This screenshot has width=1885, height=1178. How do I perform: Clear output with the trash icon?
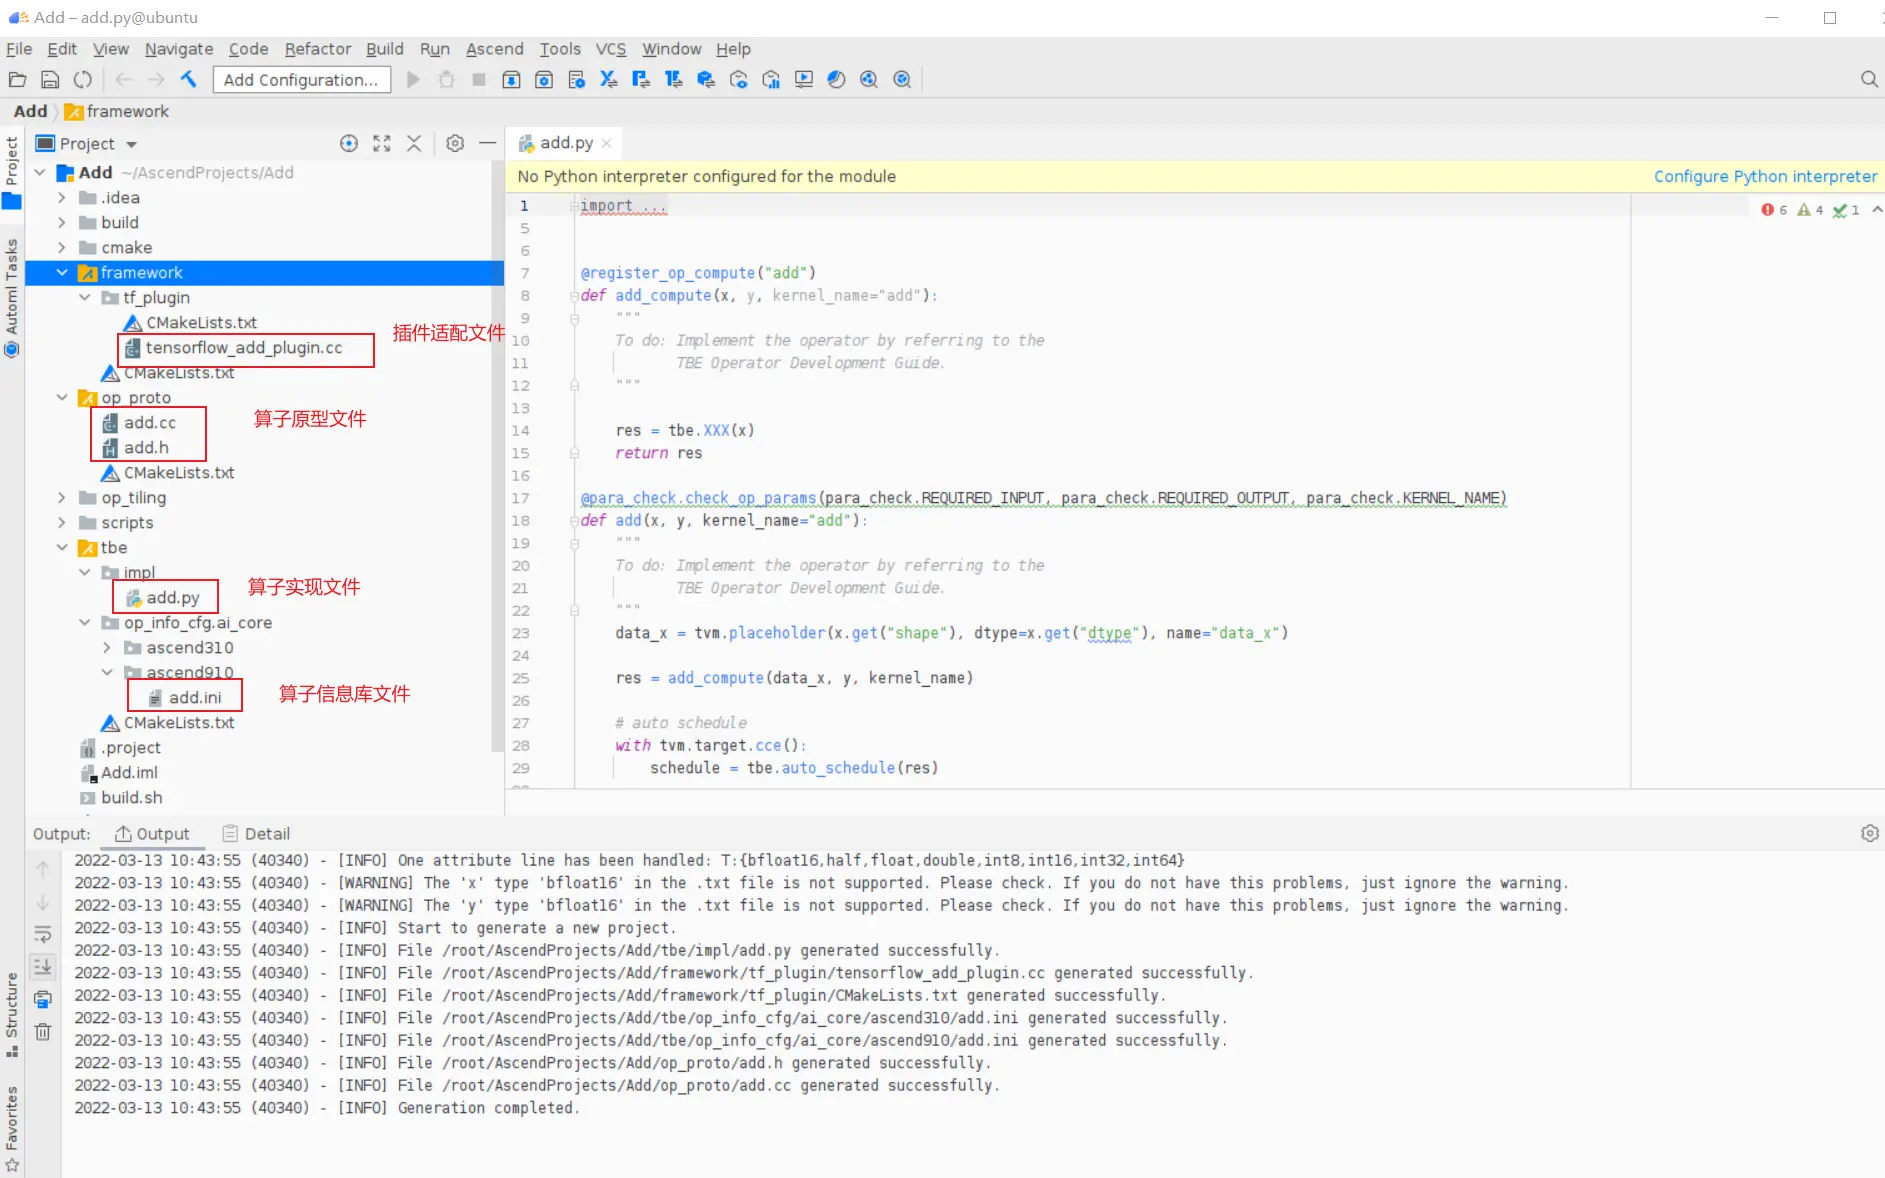pos(43,1032)
